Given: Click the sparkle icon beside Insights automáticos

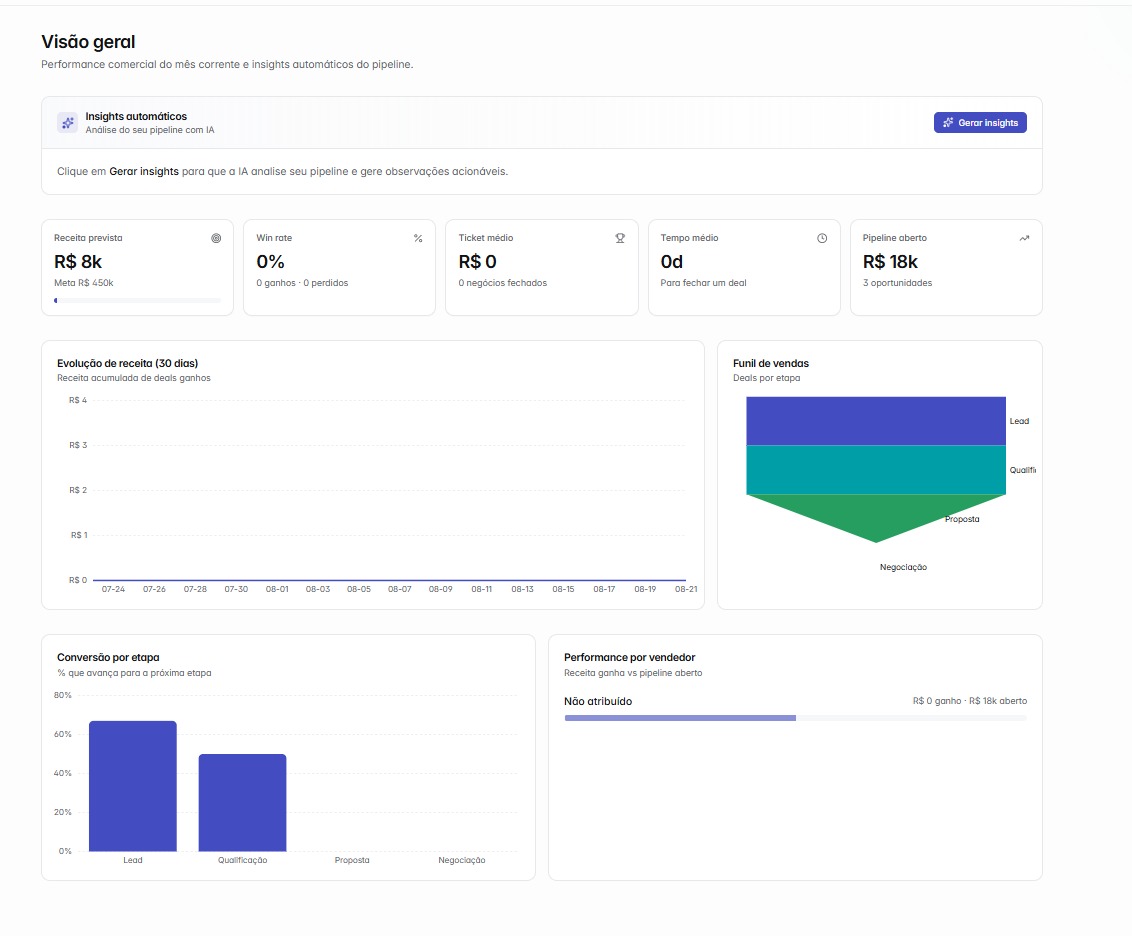Looking at the screenshot, I should pyautogui.click(x=68, y=123).
